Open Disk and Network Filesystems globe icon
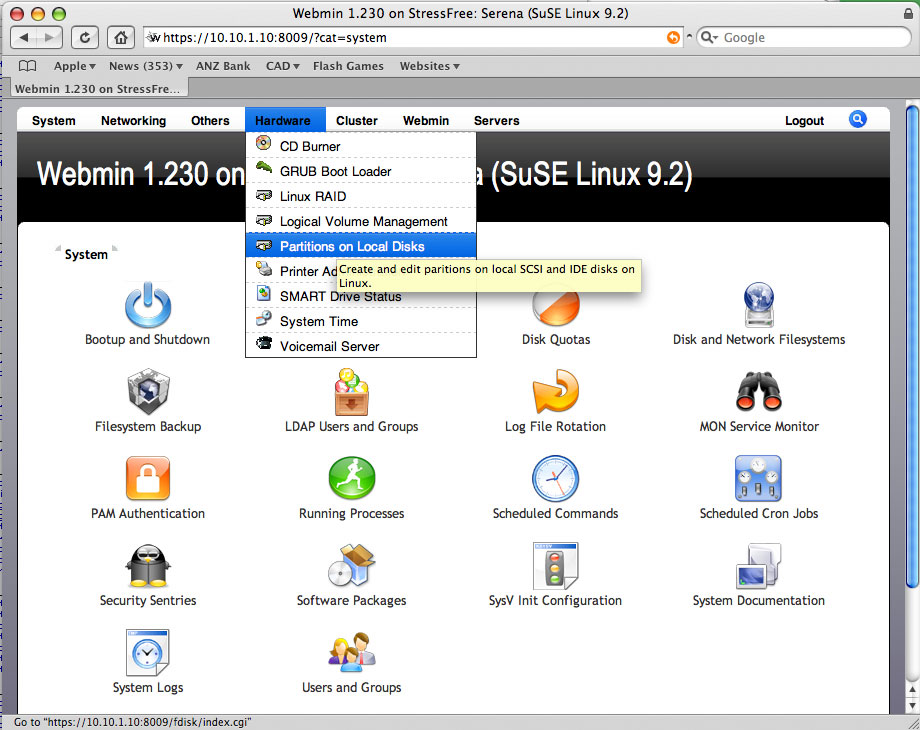The width and height of the screenshot is (920, 730). pos(759,305)
